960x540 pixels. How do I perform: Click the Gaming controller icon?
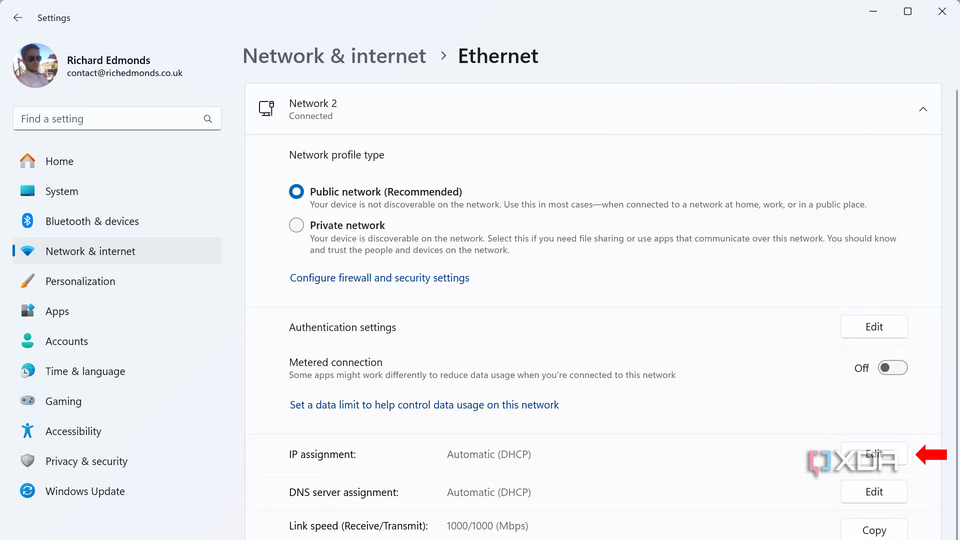tap(28, 401)
